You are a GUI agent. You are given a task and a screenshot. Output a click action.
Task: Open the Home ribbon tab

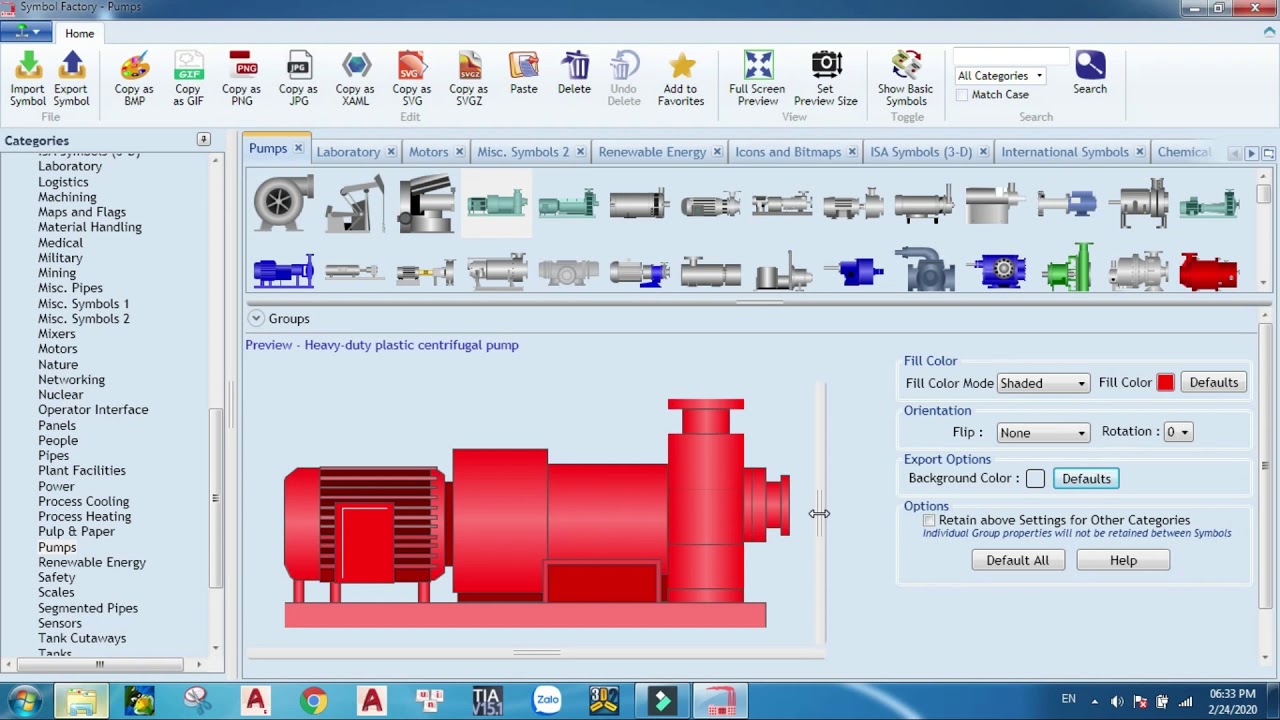point(79,33)
